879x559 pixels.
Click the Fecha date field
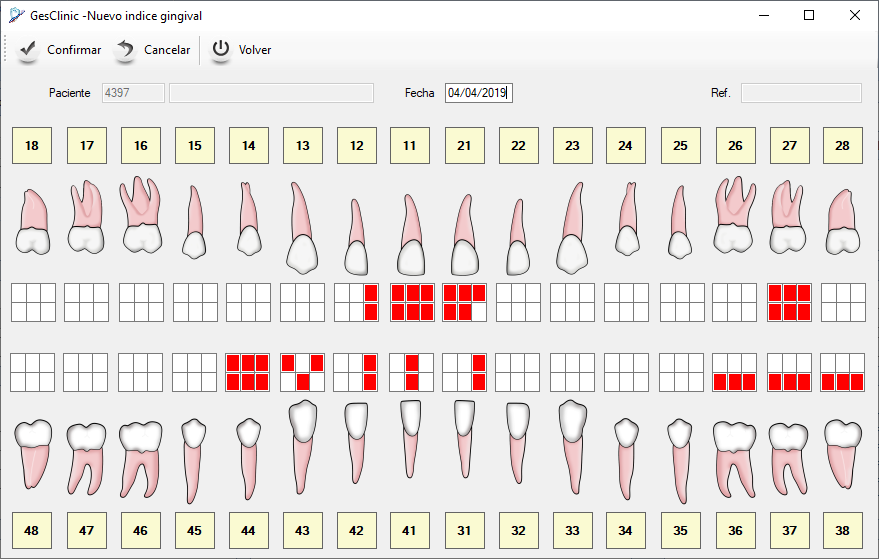click(479, 93)
